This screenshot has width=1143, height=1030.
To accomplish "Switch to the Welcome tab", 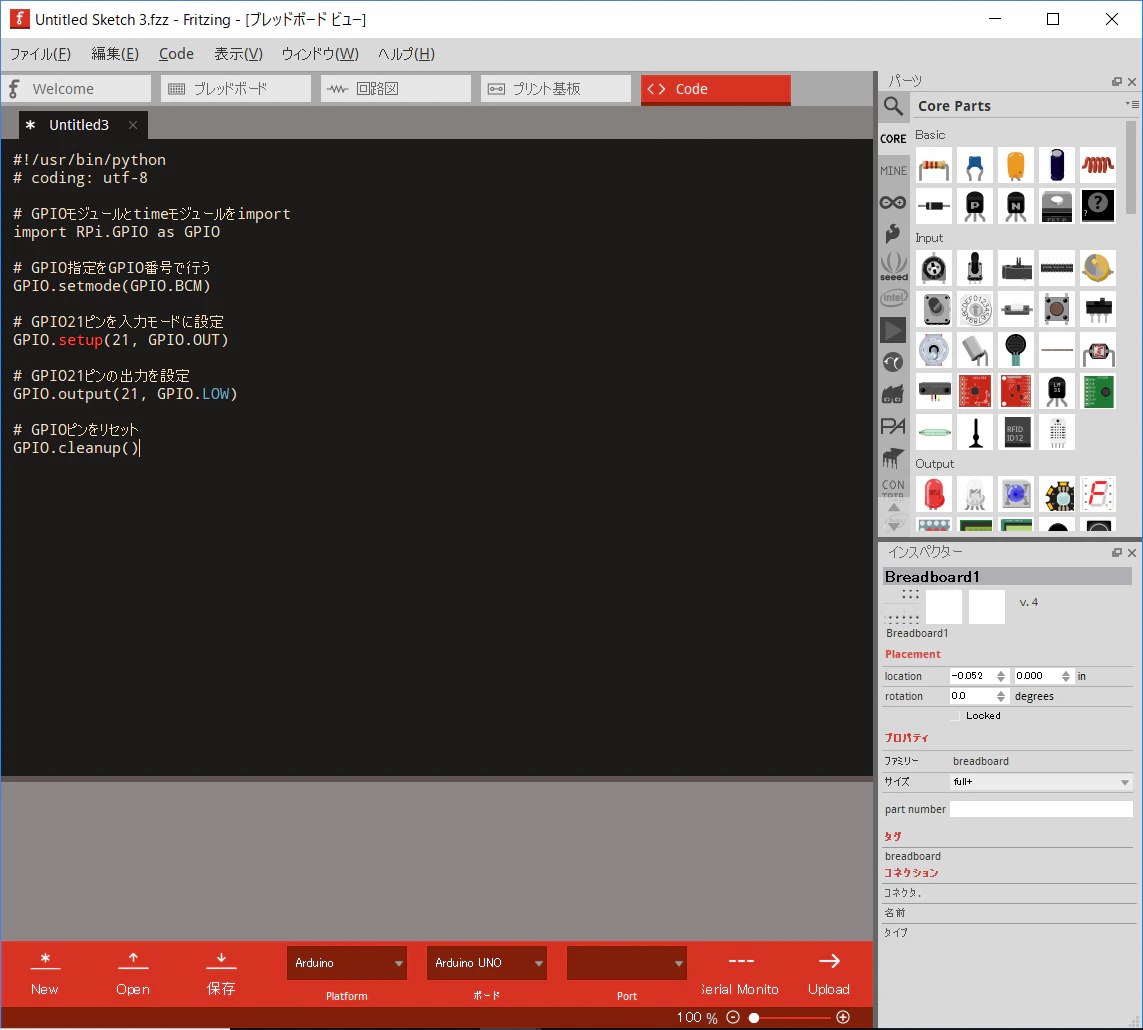I will [76, 89].
